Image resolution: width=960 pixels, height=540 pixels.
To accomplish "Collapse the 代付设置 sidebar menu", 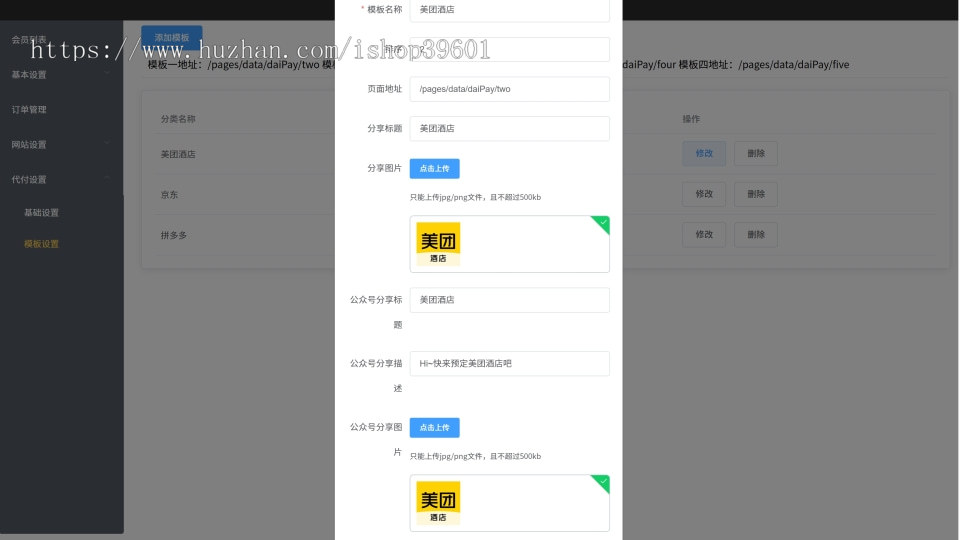I will [61, 179].
